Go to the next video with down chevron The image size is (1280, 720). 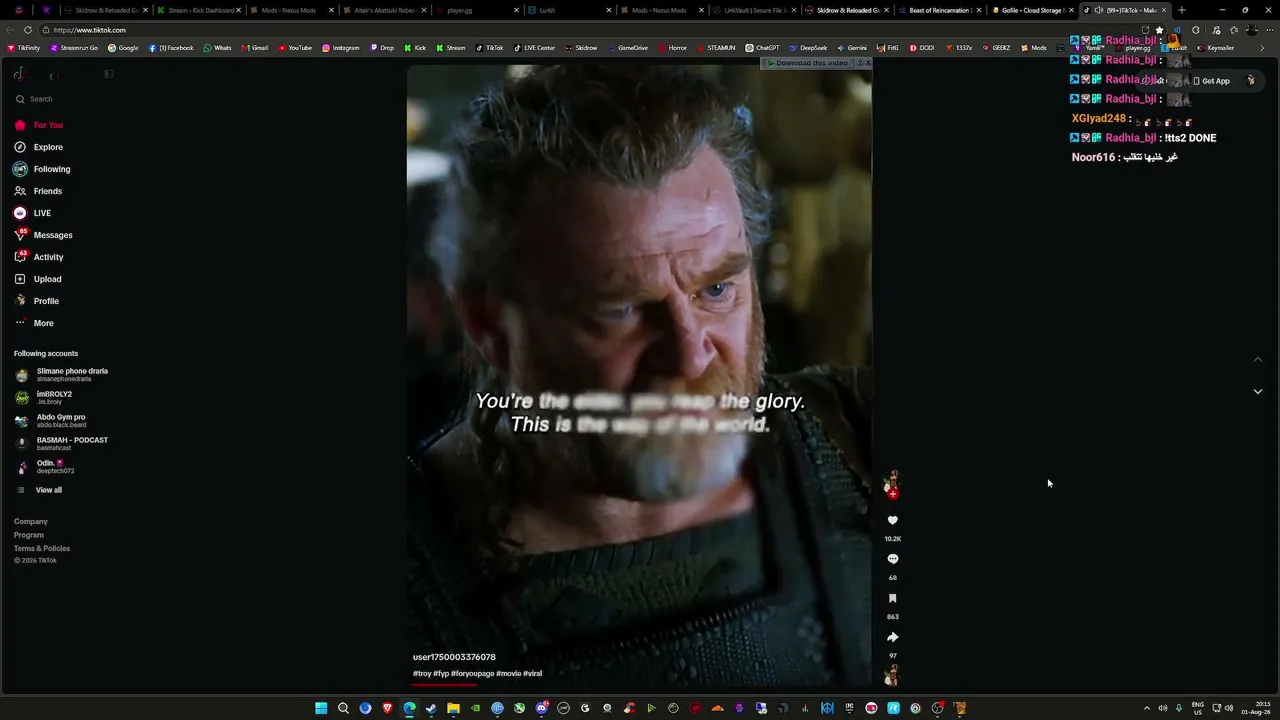[1258, 391]
